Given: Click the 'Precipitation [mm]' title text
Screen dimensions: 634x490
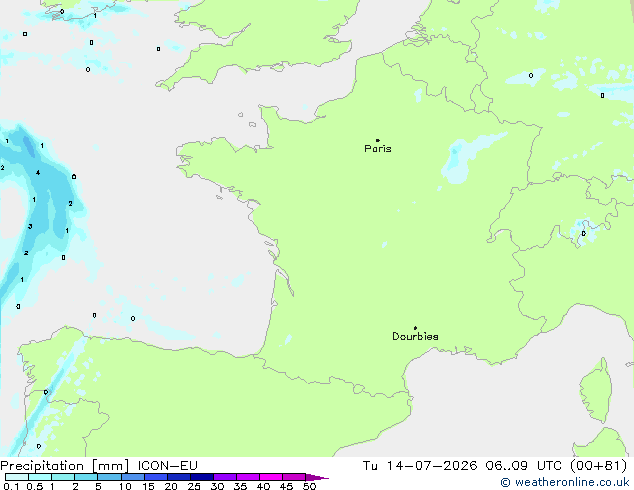Looking at the screenshot, I should [65, 466].
